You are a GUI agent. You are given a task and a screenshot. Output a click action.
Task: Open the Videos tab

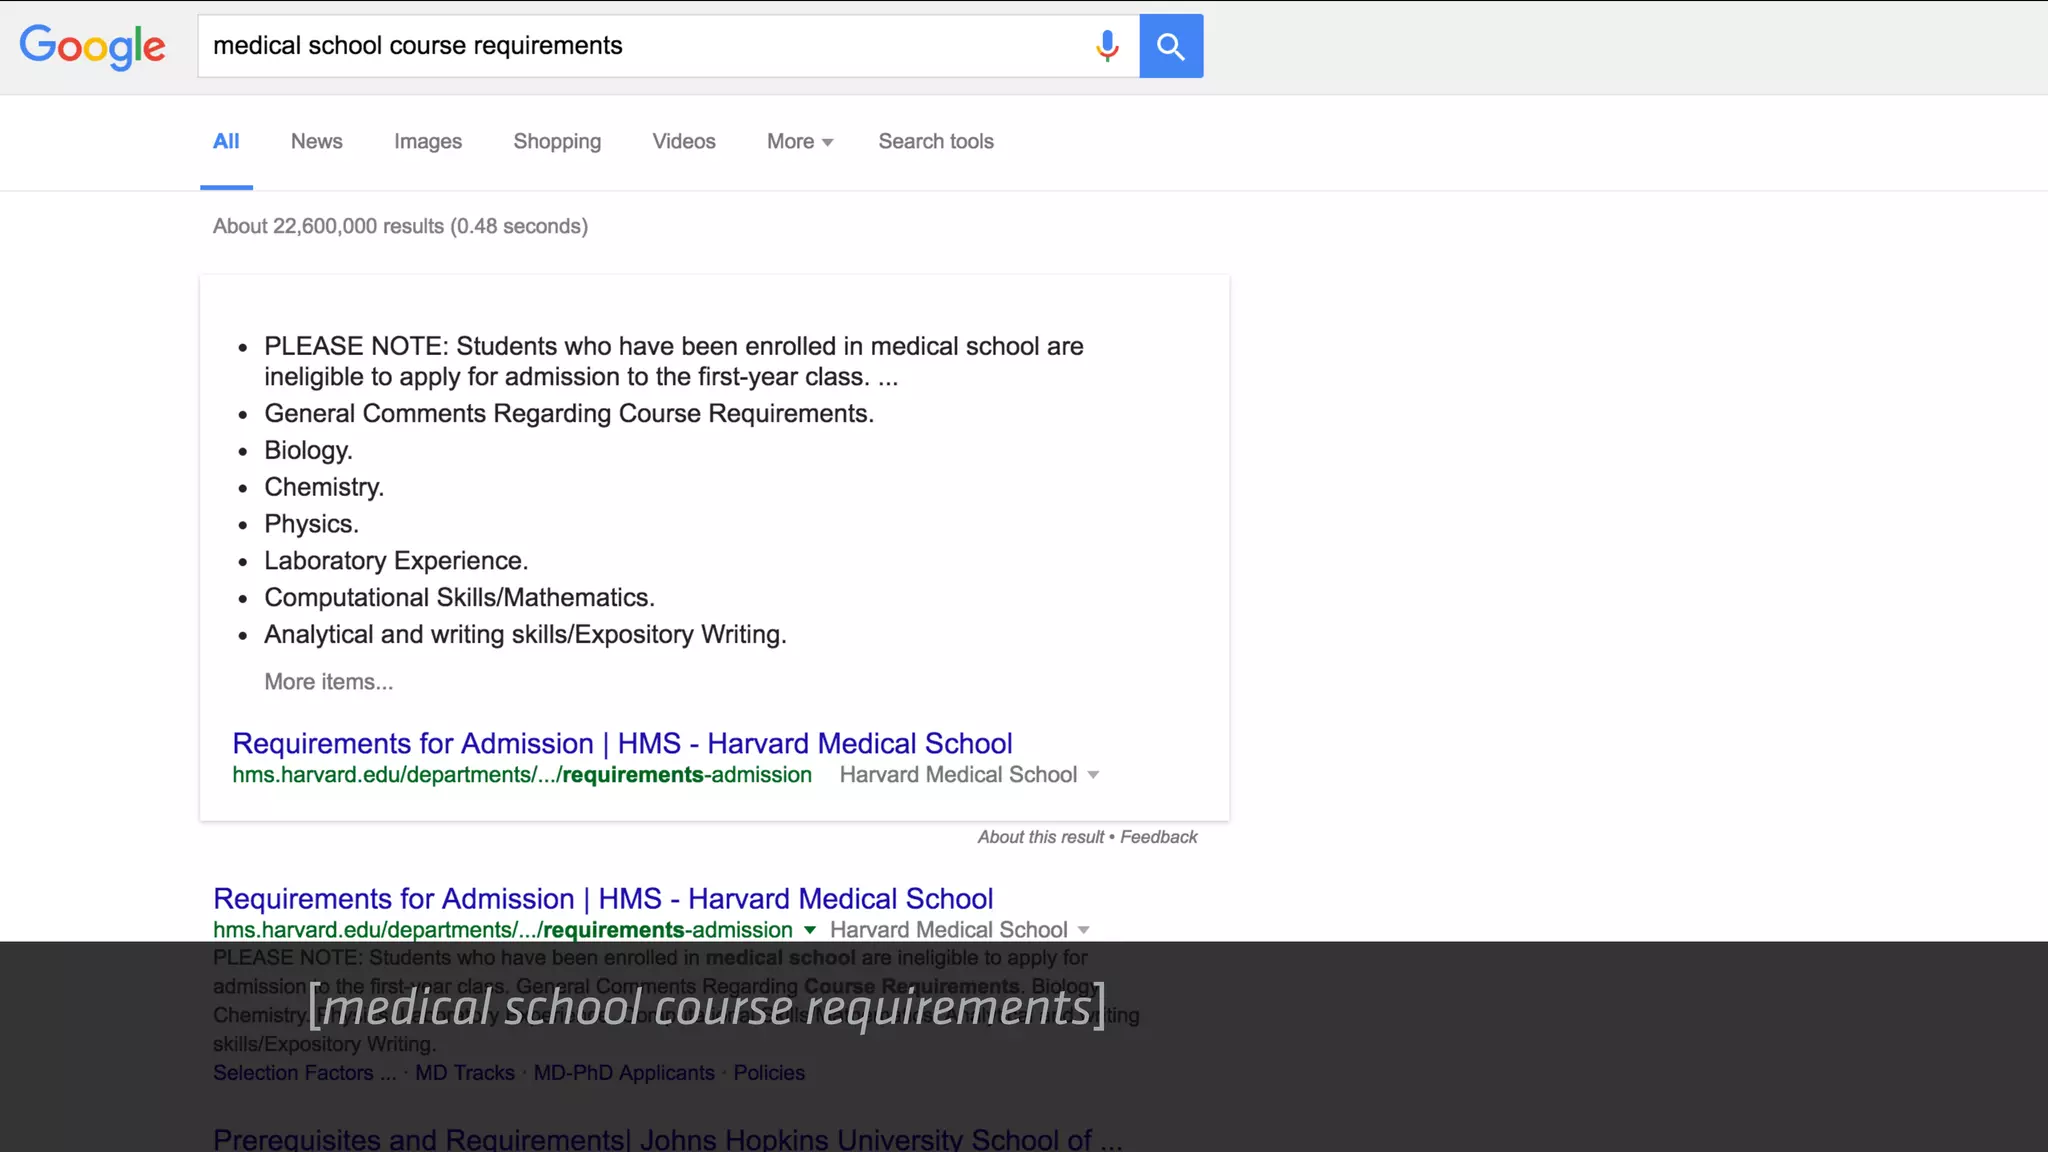coord(684,141)
